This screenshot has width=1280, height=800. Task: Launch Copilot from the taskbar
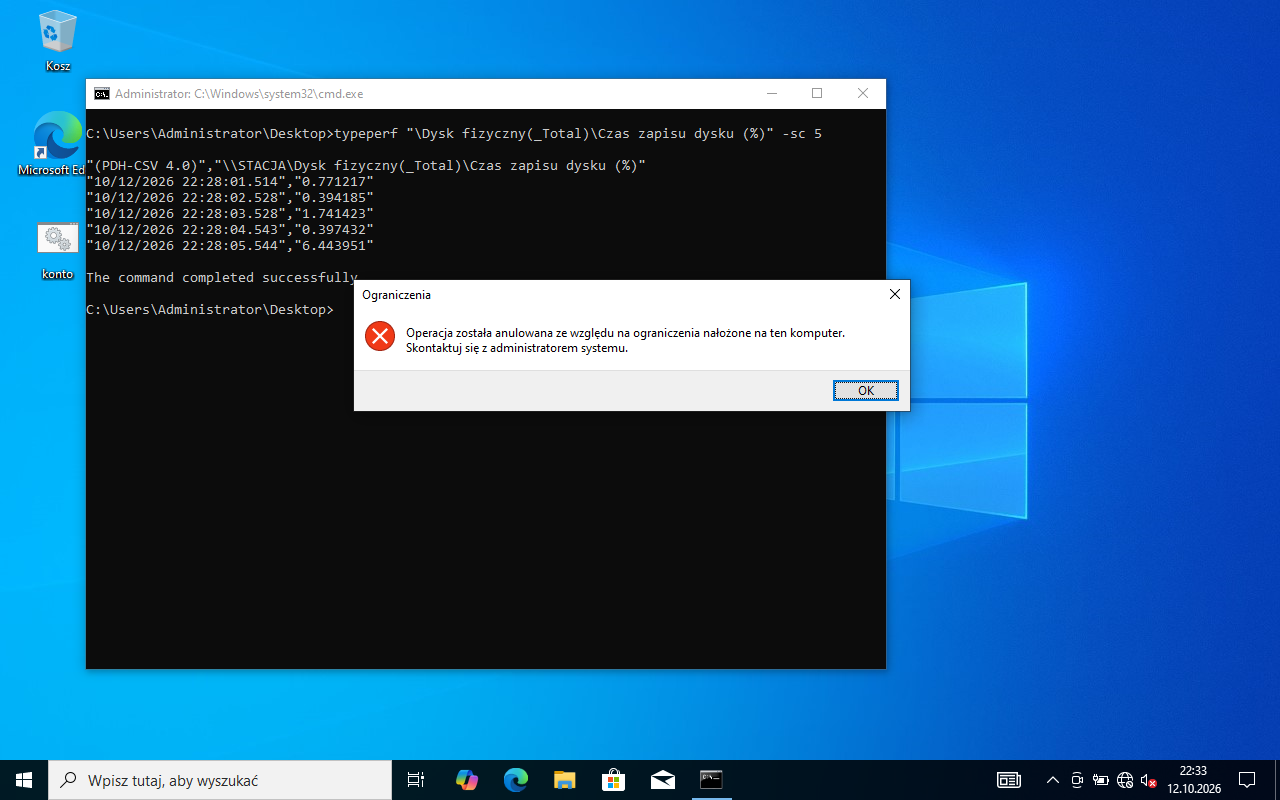pyautogui.click(x=467, y=780)
